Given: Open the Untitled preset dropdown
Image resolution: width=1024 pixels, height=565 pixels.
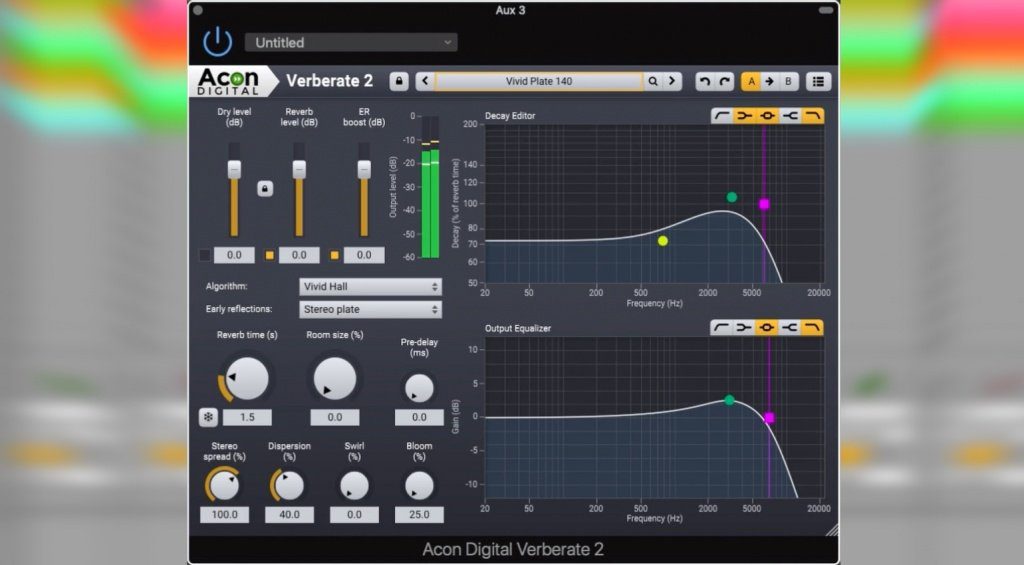Looking at the screenshot, I should [x=351, y=42].
